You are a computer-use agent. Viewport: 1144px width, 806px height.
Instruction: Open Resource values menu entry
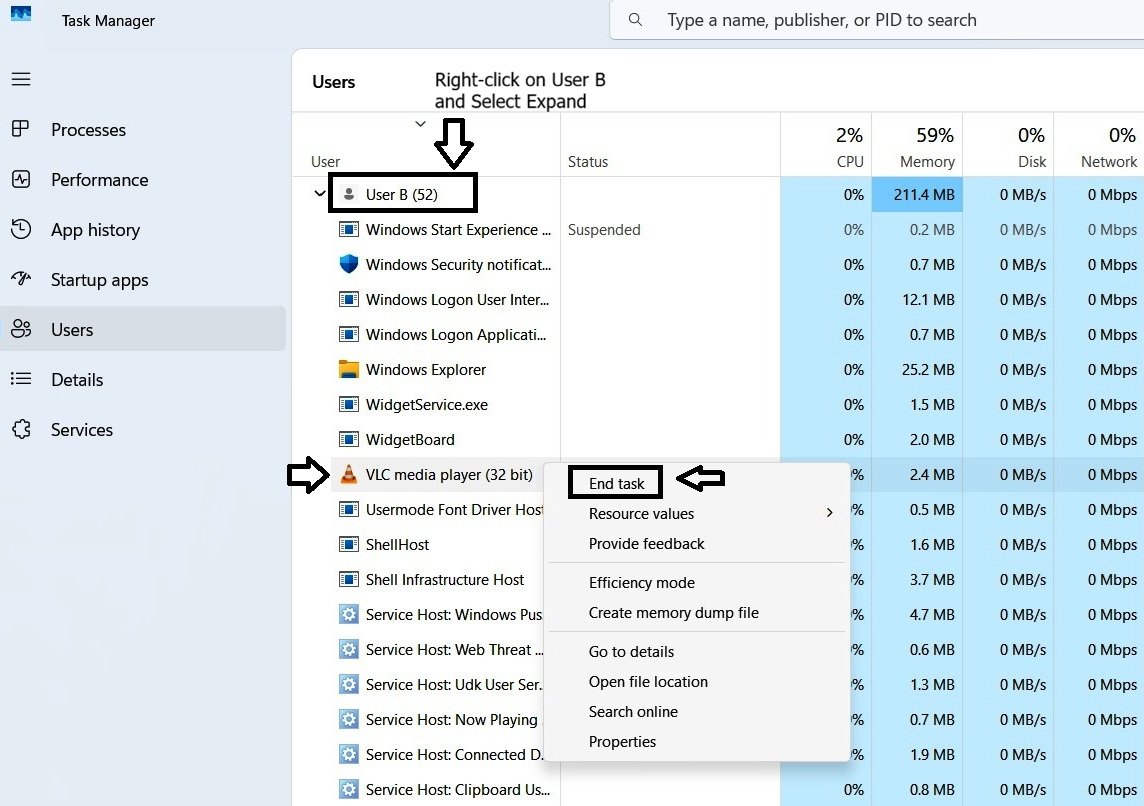click(x=641, y=514)
